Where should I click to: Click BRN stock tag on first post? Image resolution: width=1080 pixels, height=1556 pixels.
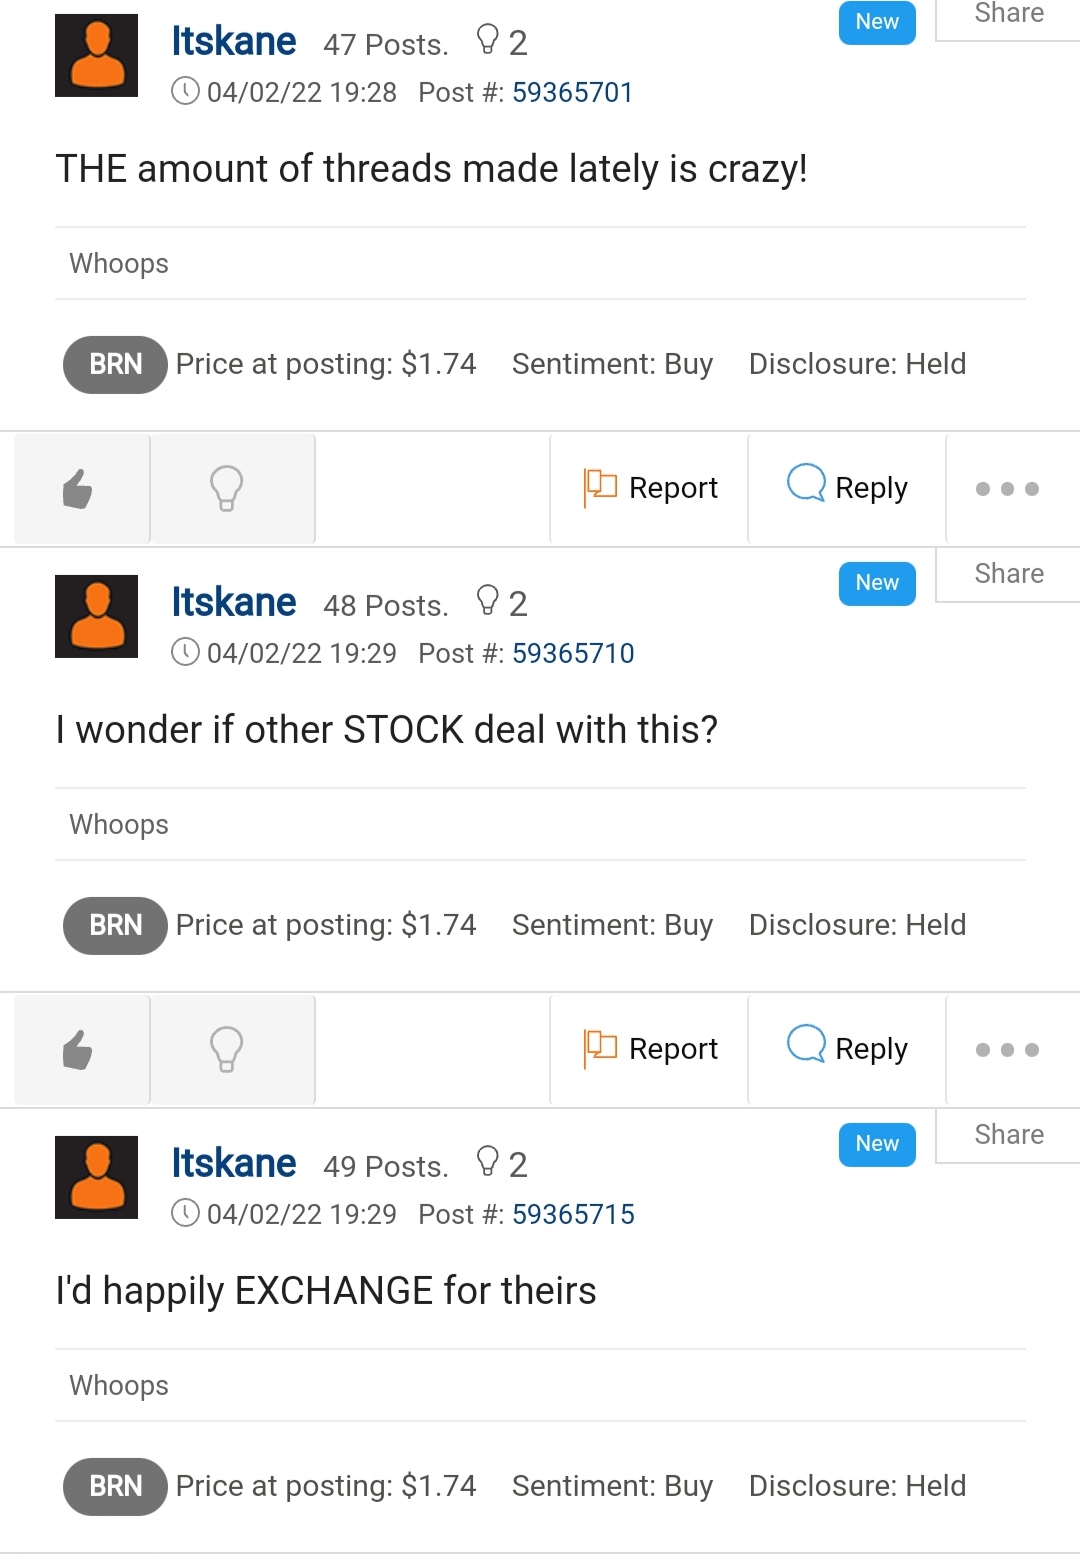click(x=115, y=365)
